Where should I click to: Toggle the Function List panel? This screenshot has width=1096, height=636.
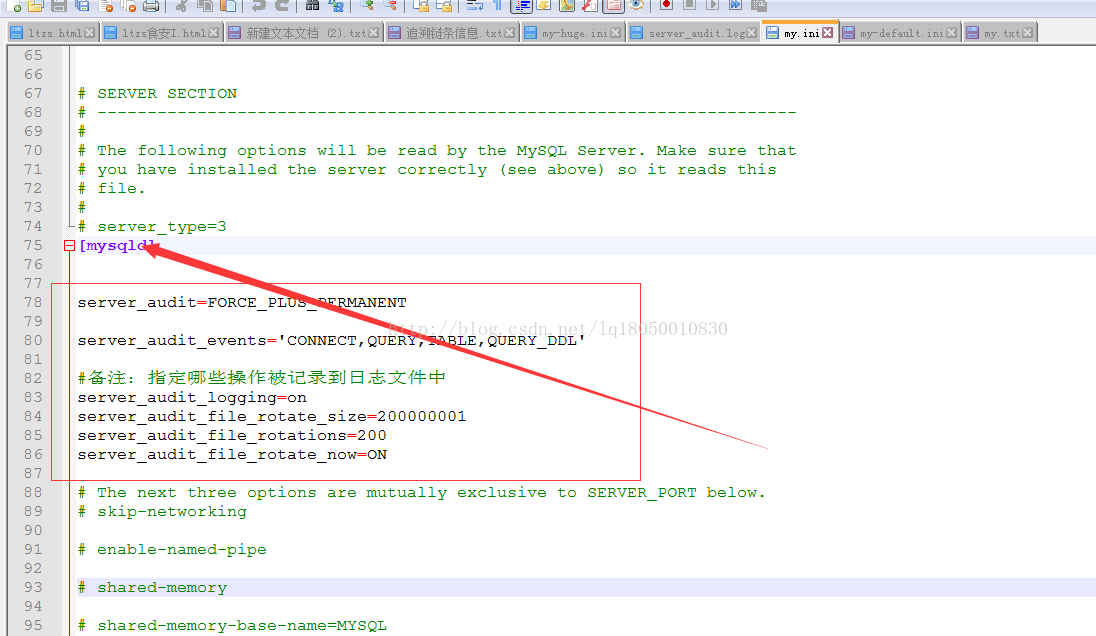[589, 6]
